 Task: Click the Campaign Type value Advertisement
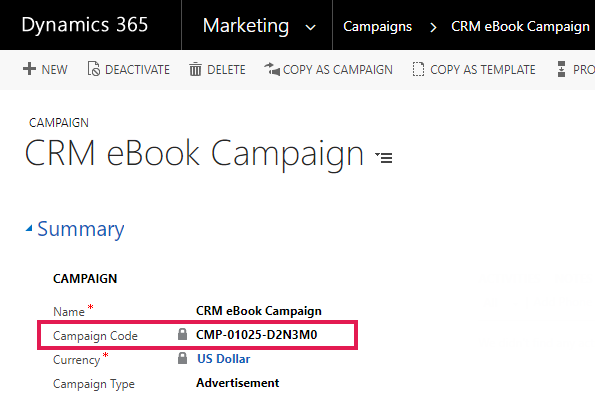(238, 383)
